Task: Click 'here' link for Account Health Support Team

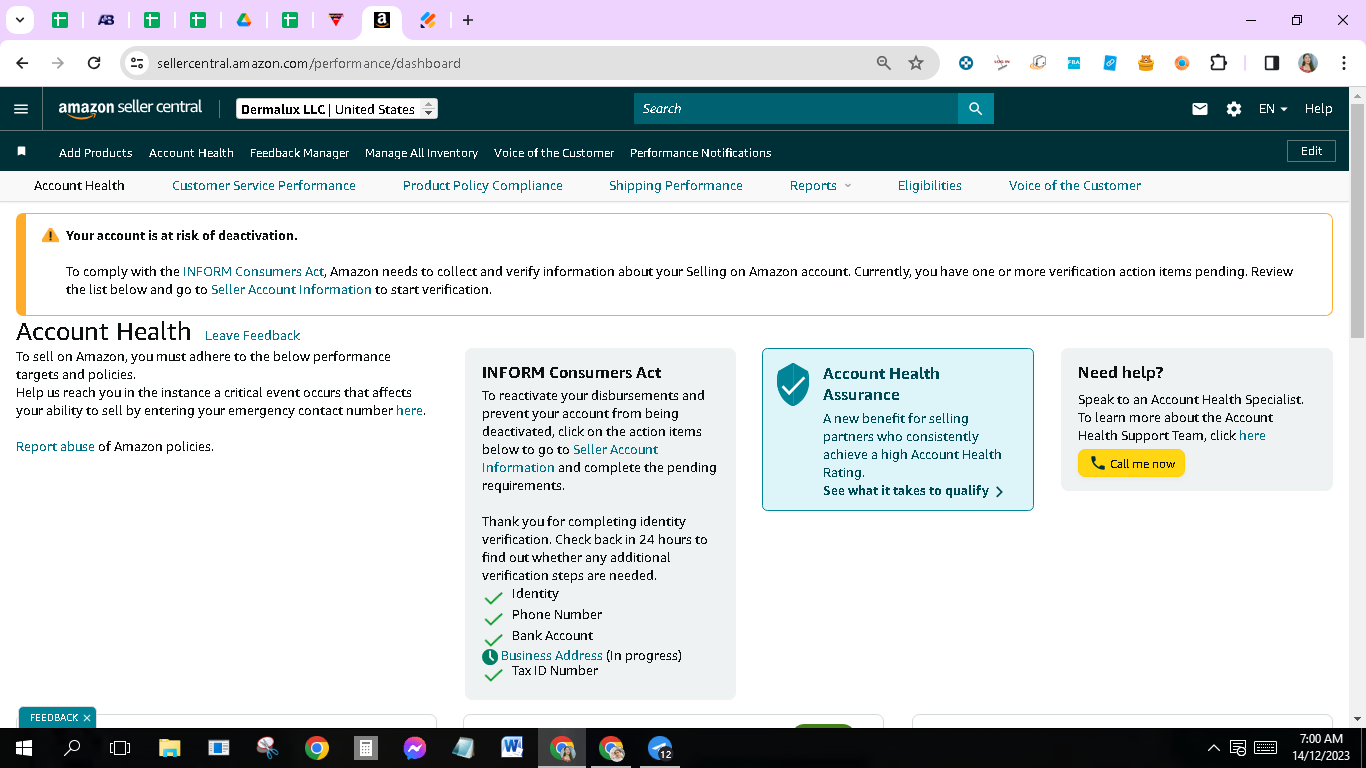Action: point(1252,436)
